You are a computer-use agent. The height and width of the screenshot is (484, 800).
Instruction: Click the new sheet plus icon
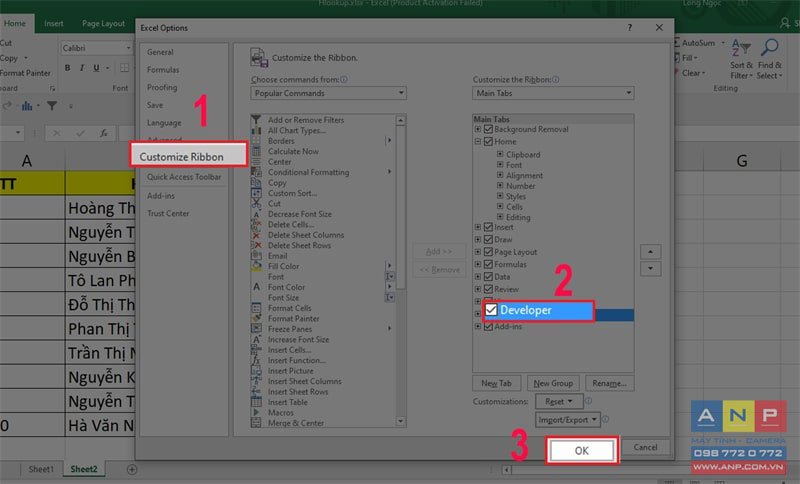132,469
